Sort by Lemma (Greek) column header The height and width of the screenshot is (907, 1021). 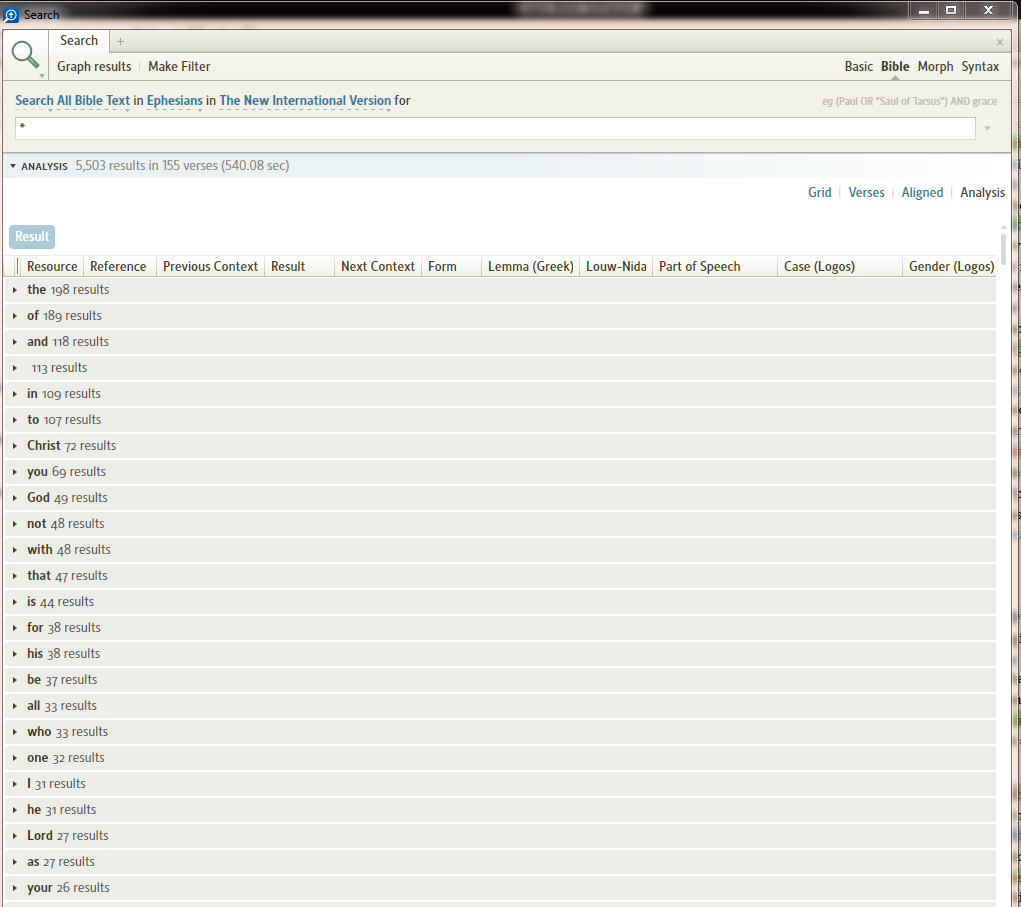(531, 266)
